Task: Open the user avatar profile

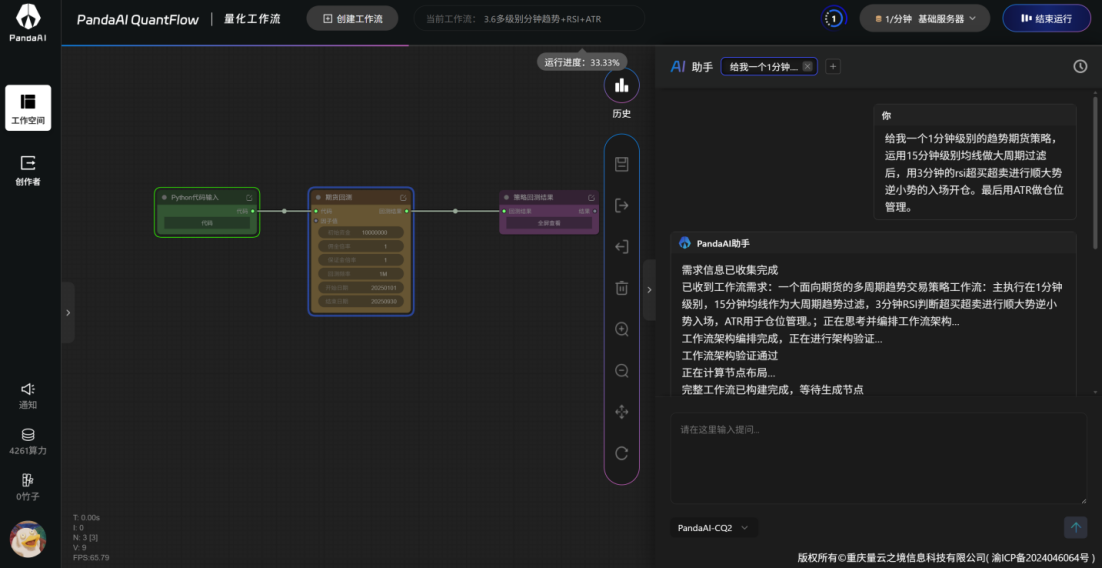Action: coord(28,540)
